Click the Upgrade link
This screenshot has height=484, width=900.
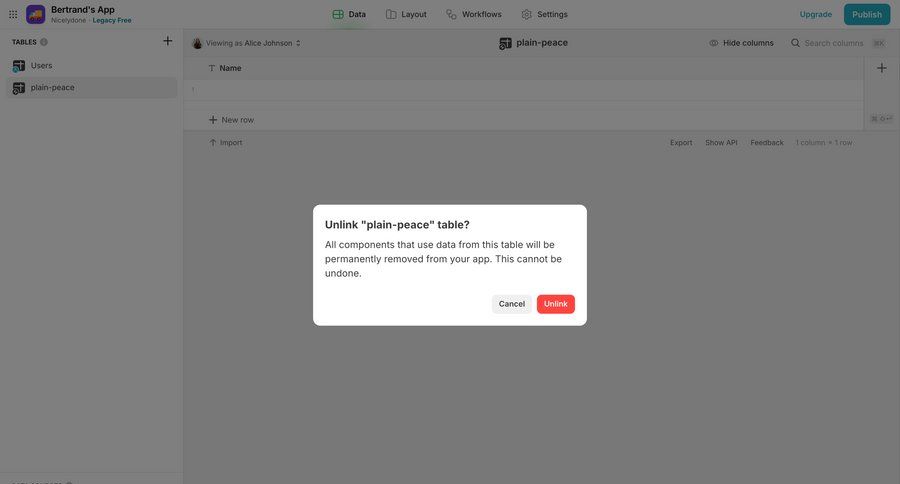(x=816, y=14)
